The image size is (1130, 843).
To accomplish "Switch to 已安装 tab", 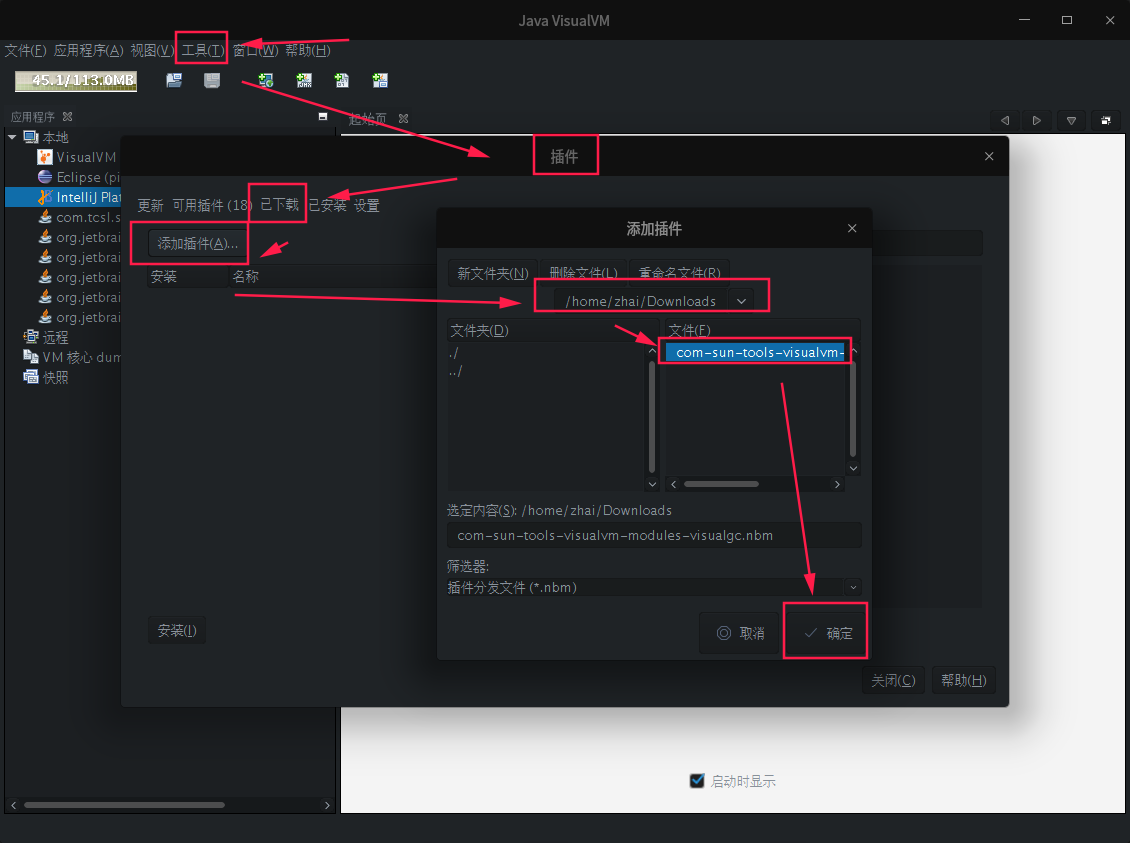I will pyautogui.click(x=327, y=205).
